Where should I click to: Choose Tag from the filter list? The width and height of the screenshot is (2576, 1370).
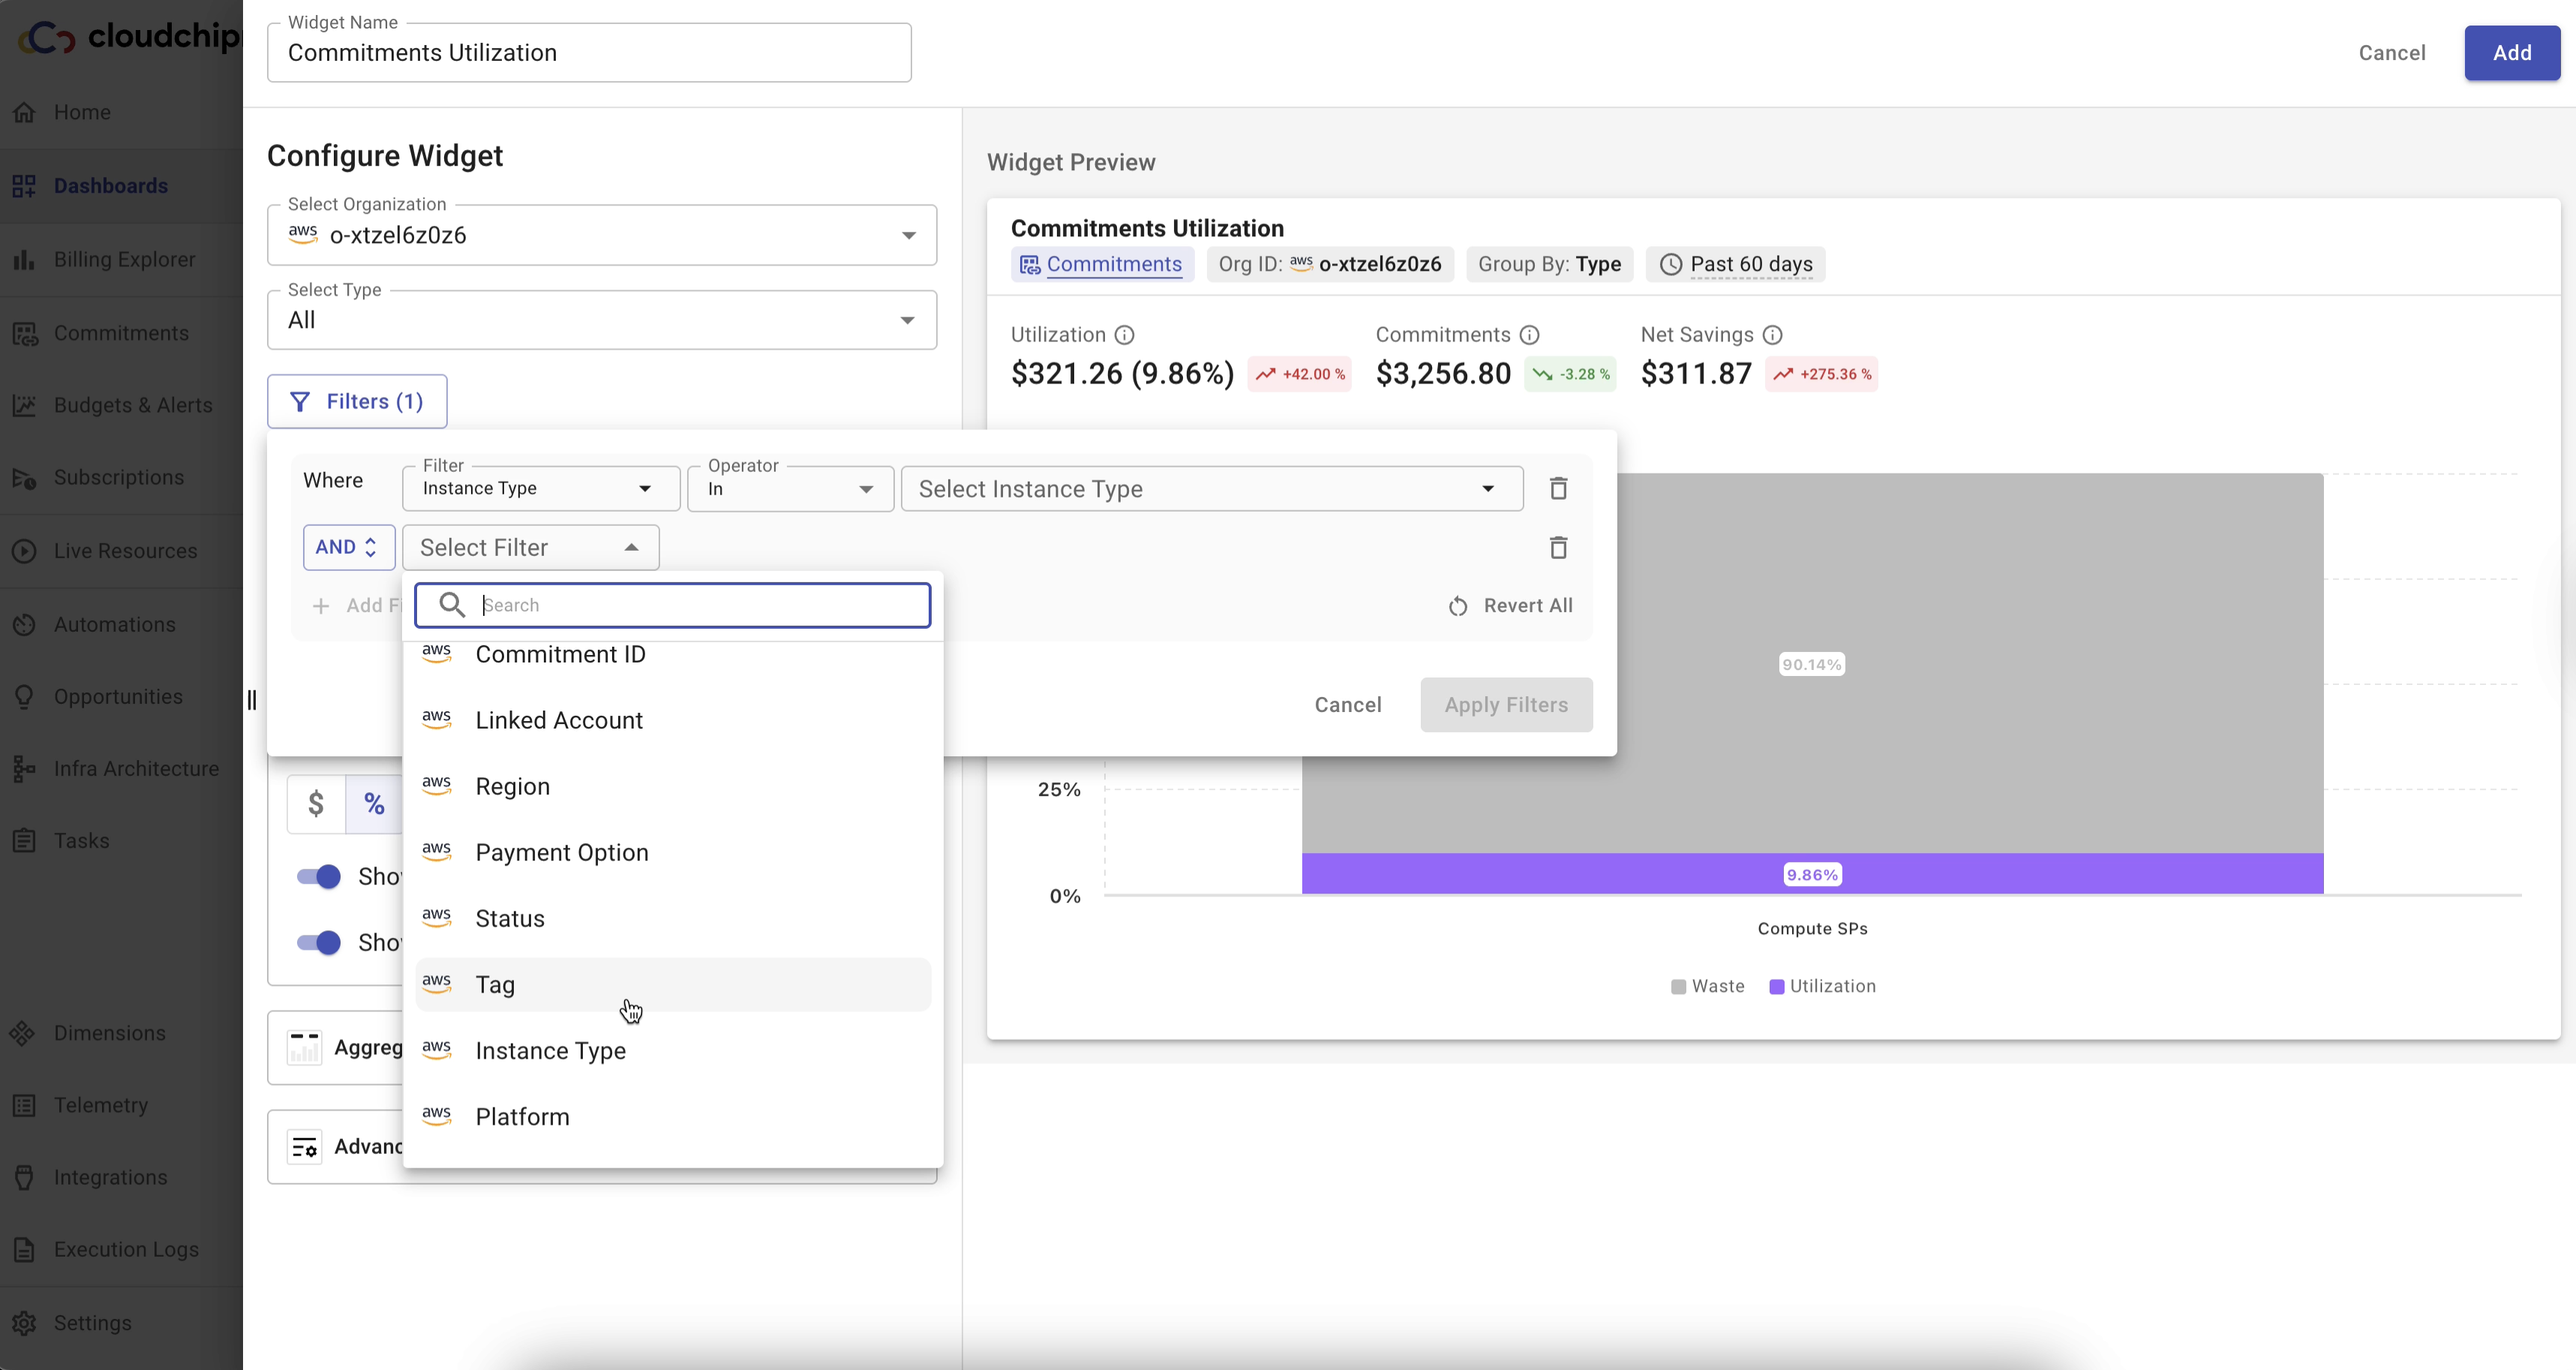coord(495,985)
